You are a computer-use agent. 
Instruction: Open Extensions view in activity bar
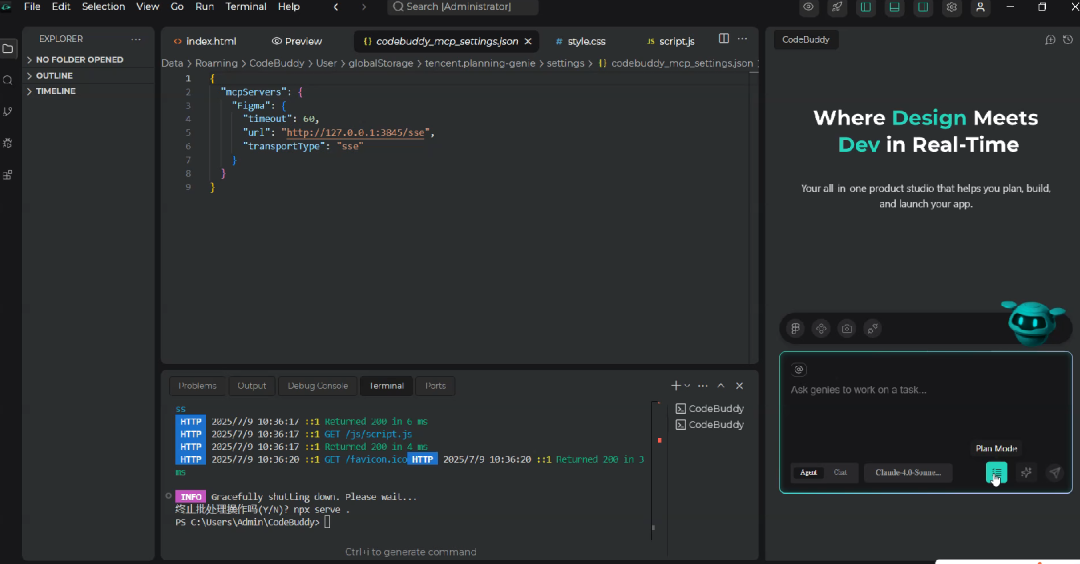pyautogui.click(x=8, y=175)
